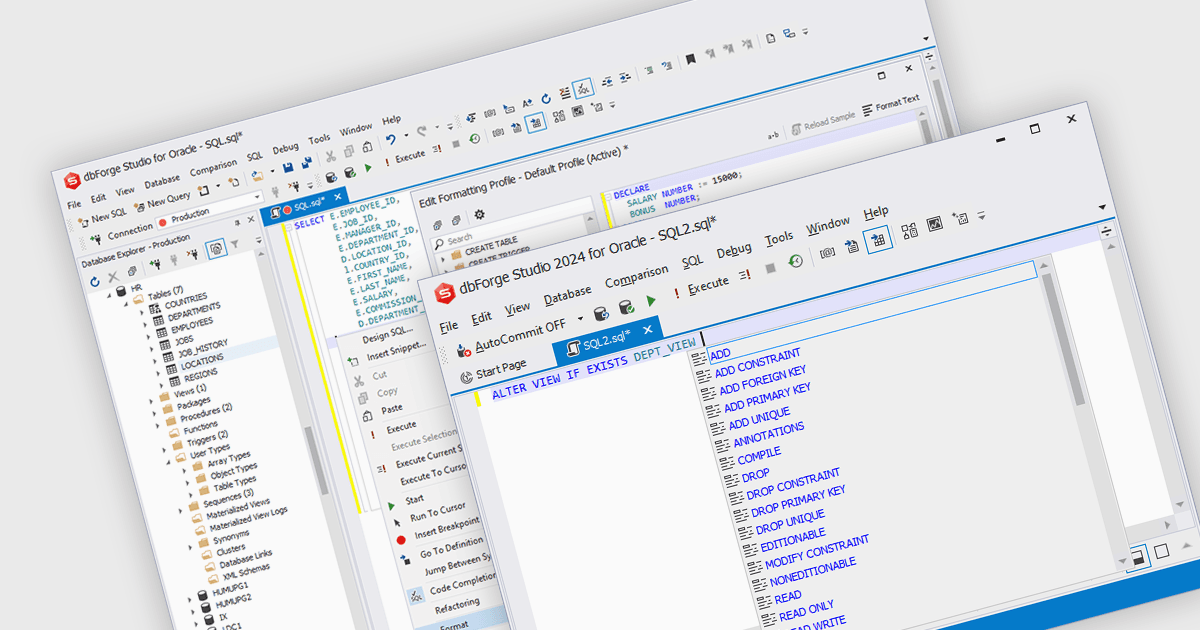Open the execution history clock icon in the front window
This screenshot has width=1200, height=630.
[796, 260]
